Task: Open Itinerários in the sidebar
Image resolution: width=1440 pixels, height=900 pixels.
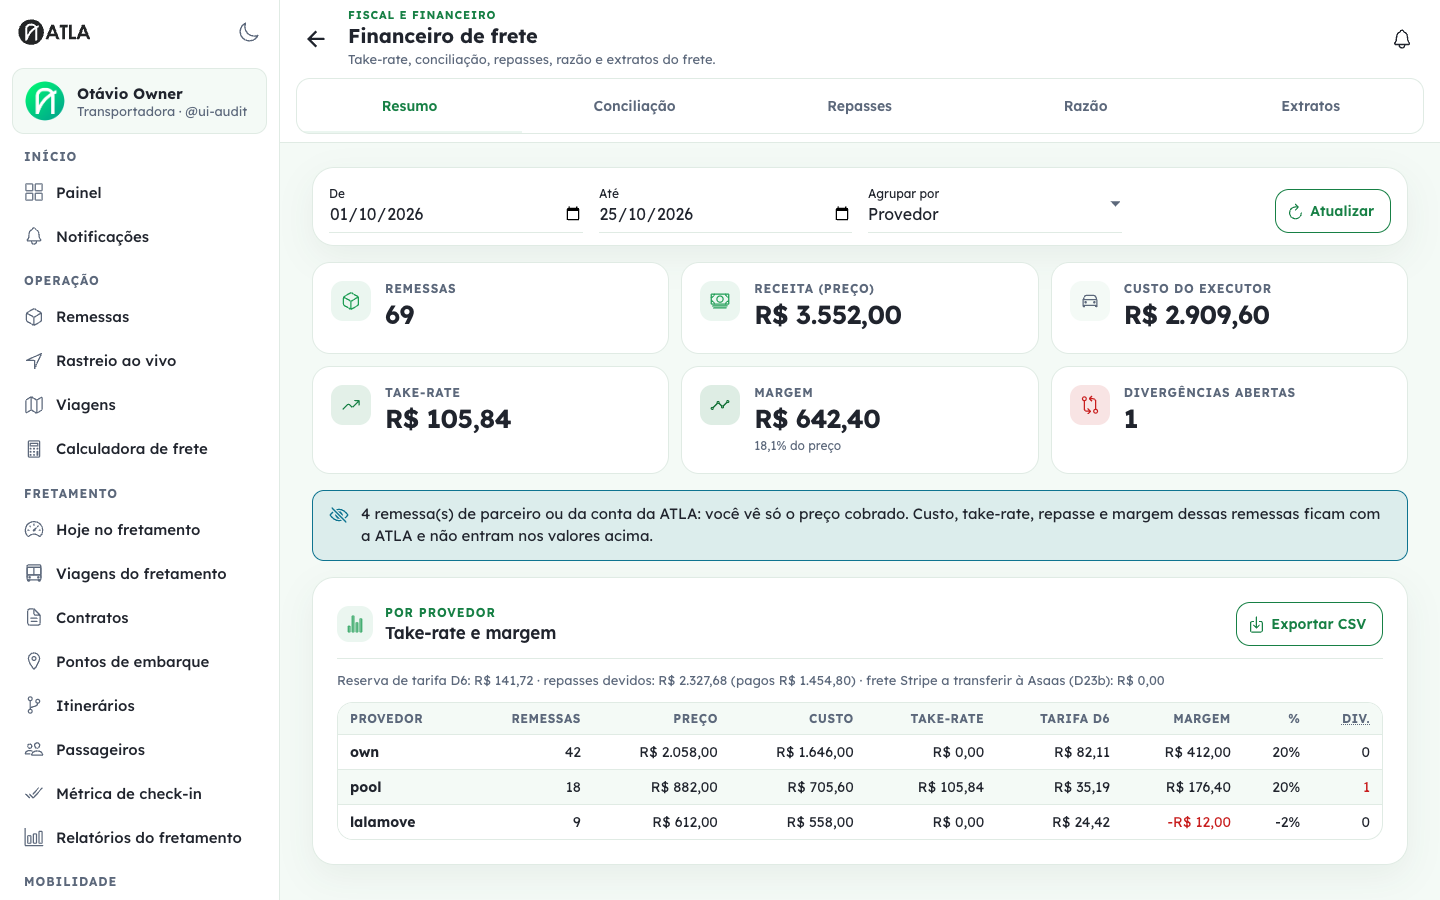Action: (139, 706)
